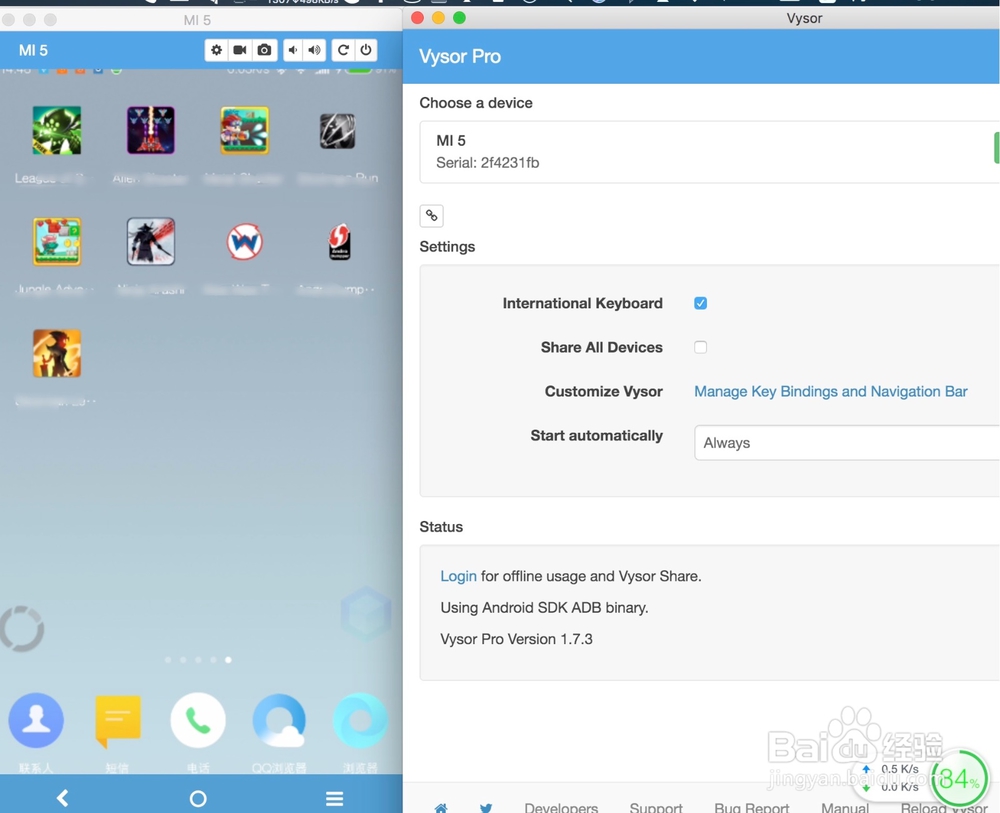The image size is (1000, 813).
Task: Open the Metal Shooter game app
Action: pyautogui.click(x=245, y=131)
